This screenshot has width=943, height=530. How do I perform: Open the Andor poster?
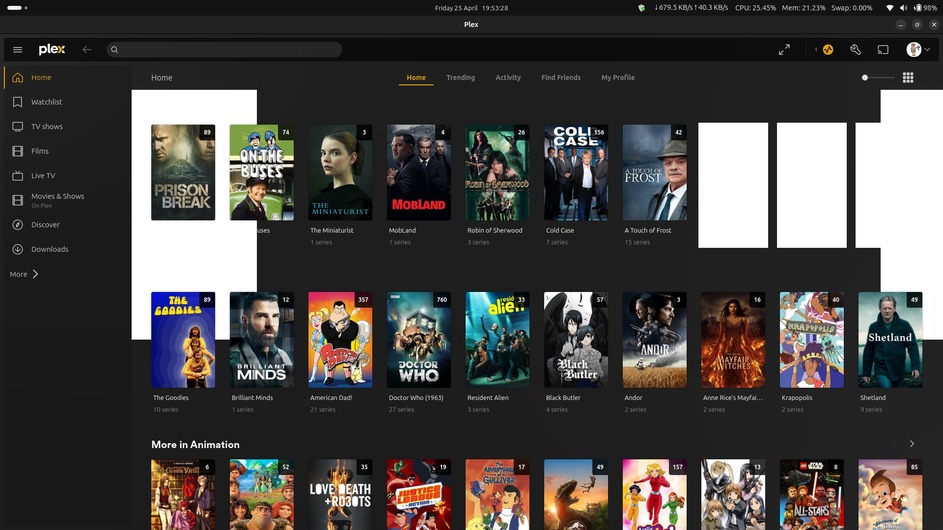pos(654,340)
